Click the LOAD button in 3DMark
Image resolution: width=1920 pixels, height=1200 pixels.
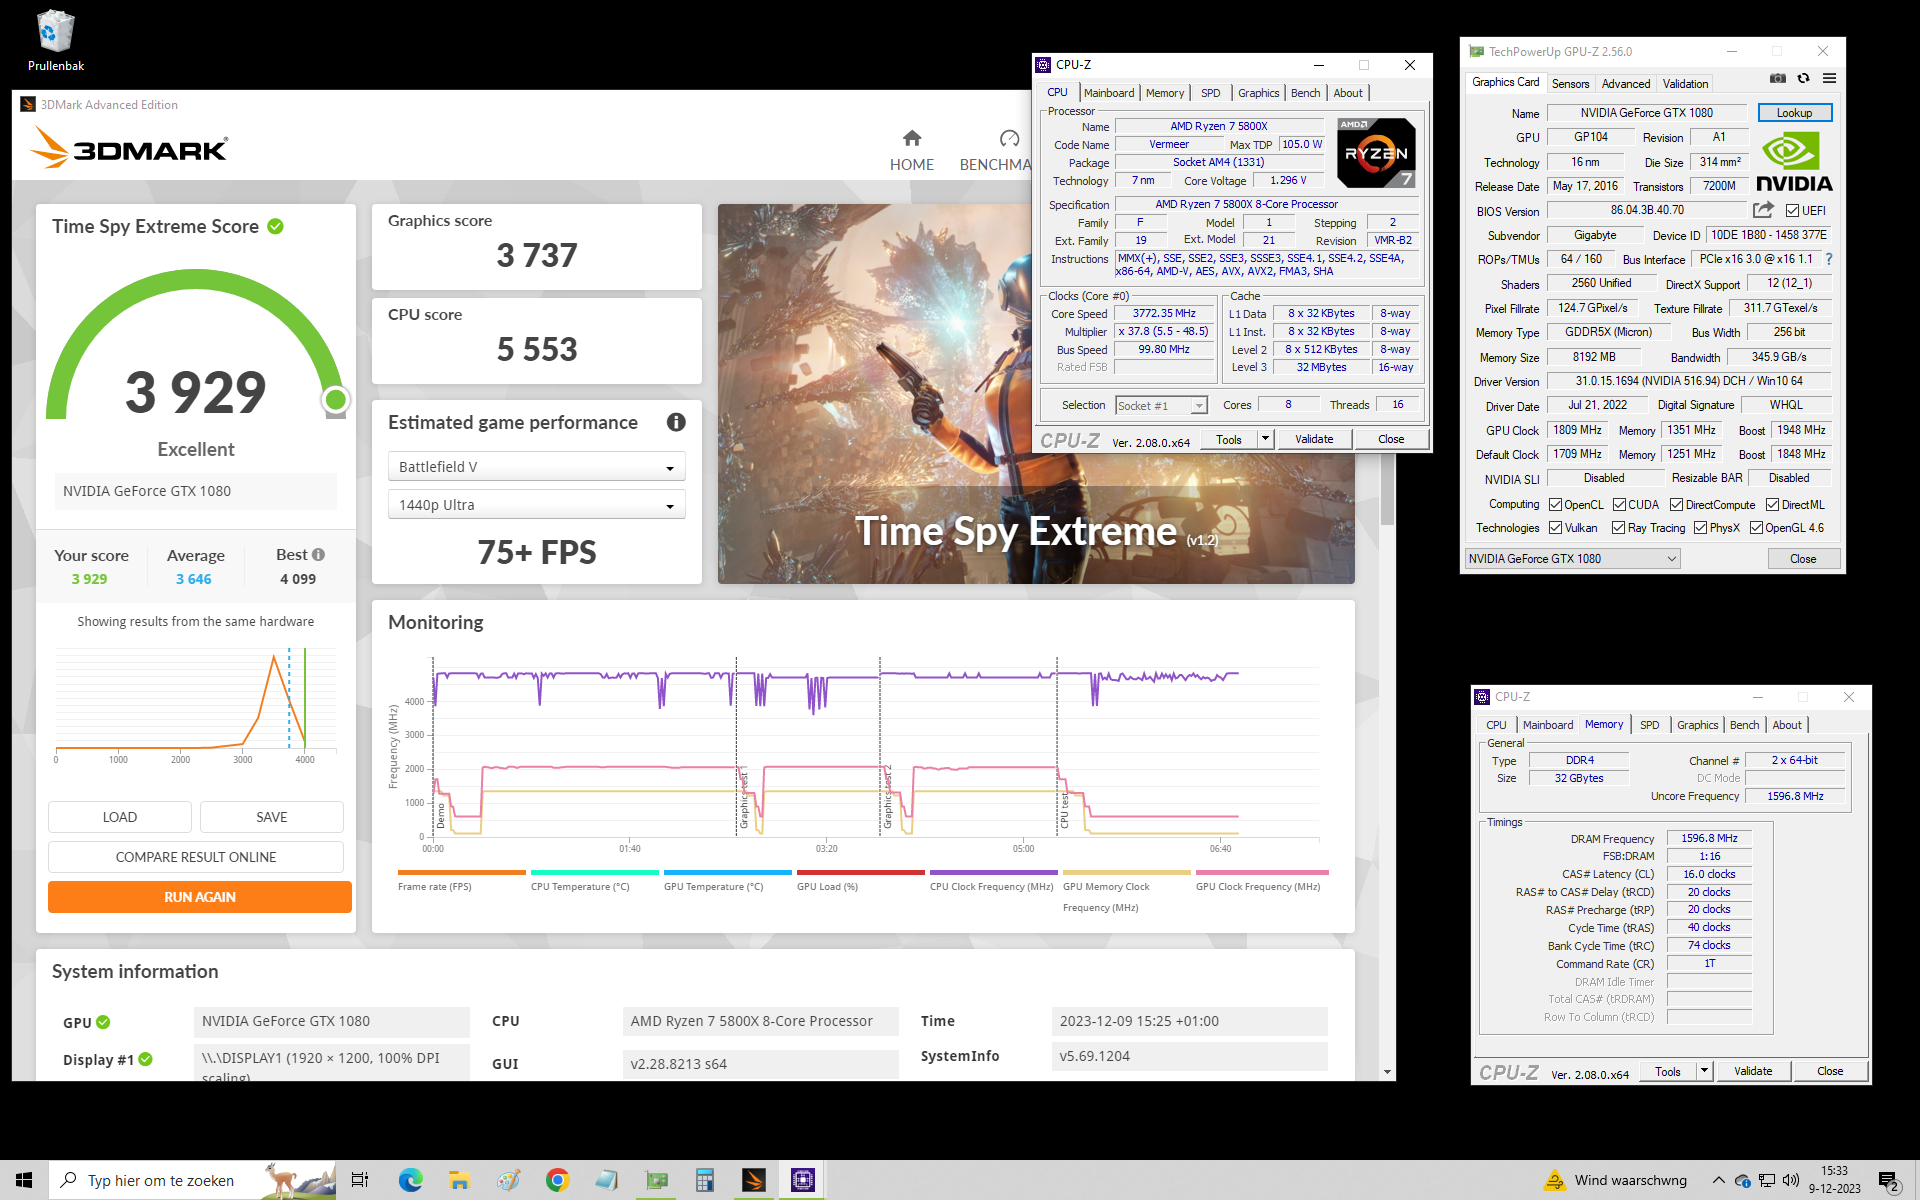point(120,817)
